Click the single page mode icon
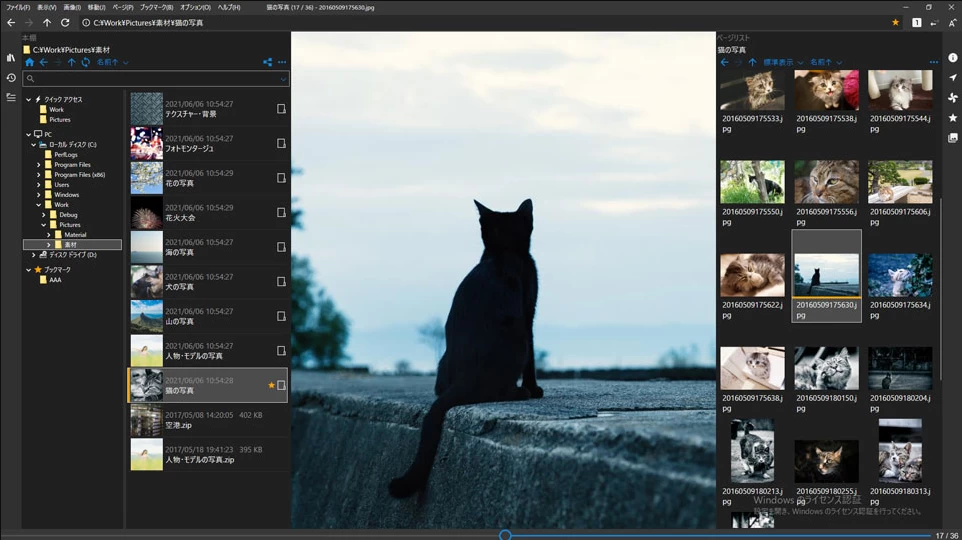Viewport: 962px width, 540px height. point(916,22)
